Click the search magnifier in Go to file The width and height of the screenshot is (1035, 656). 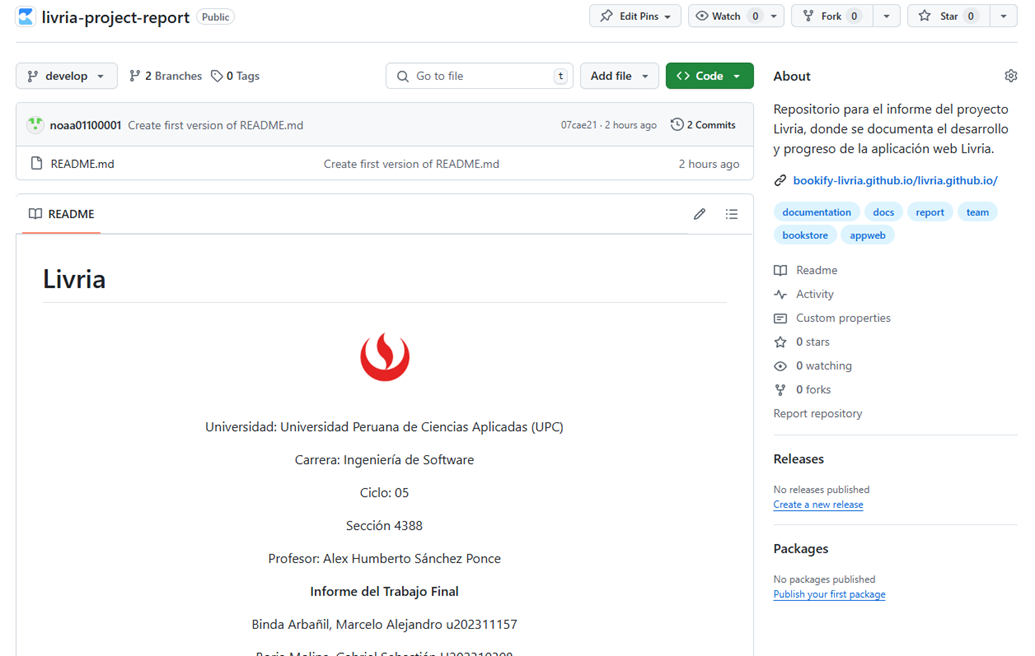coord(403,76)
